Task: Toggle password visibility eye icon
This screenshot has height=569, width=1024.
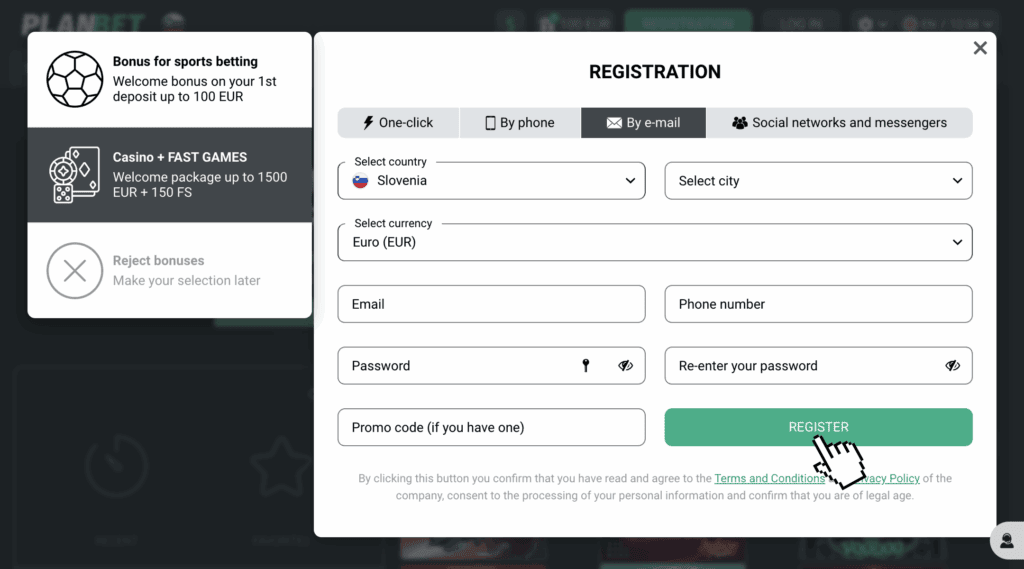Action: point(626,366)
